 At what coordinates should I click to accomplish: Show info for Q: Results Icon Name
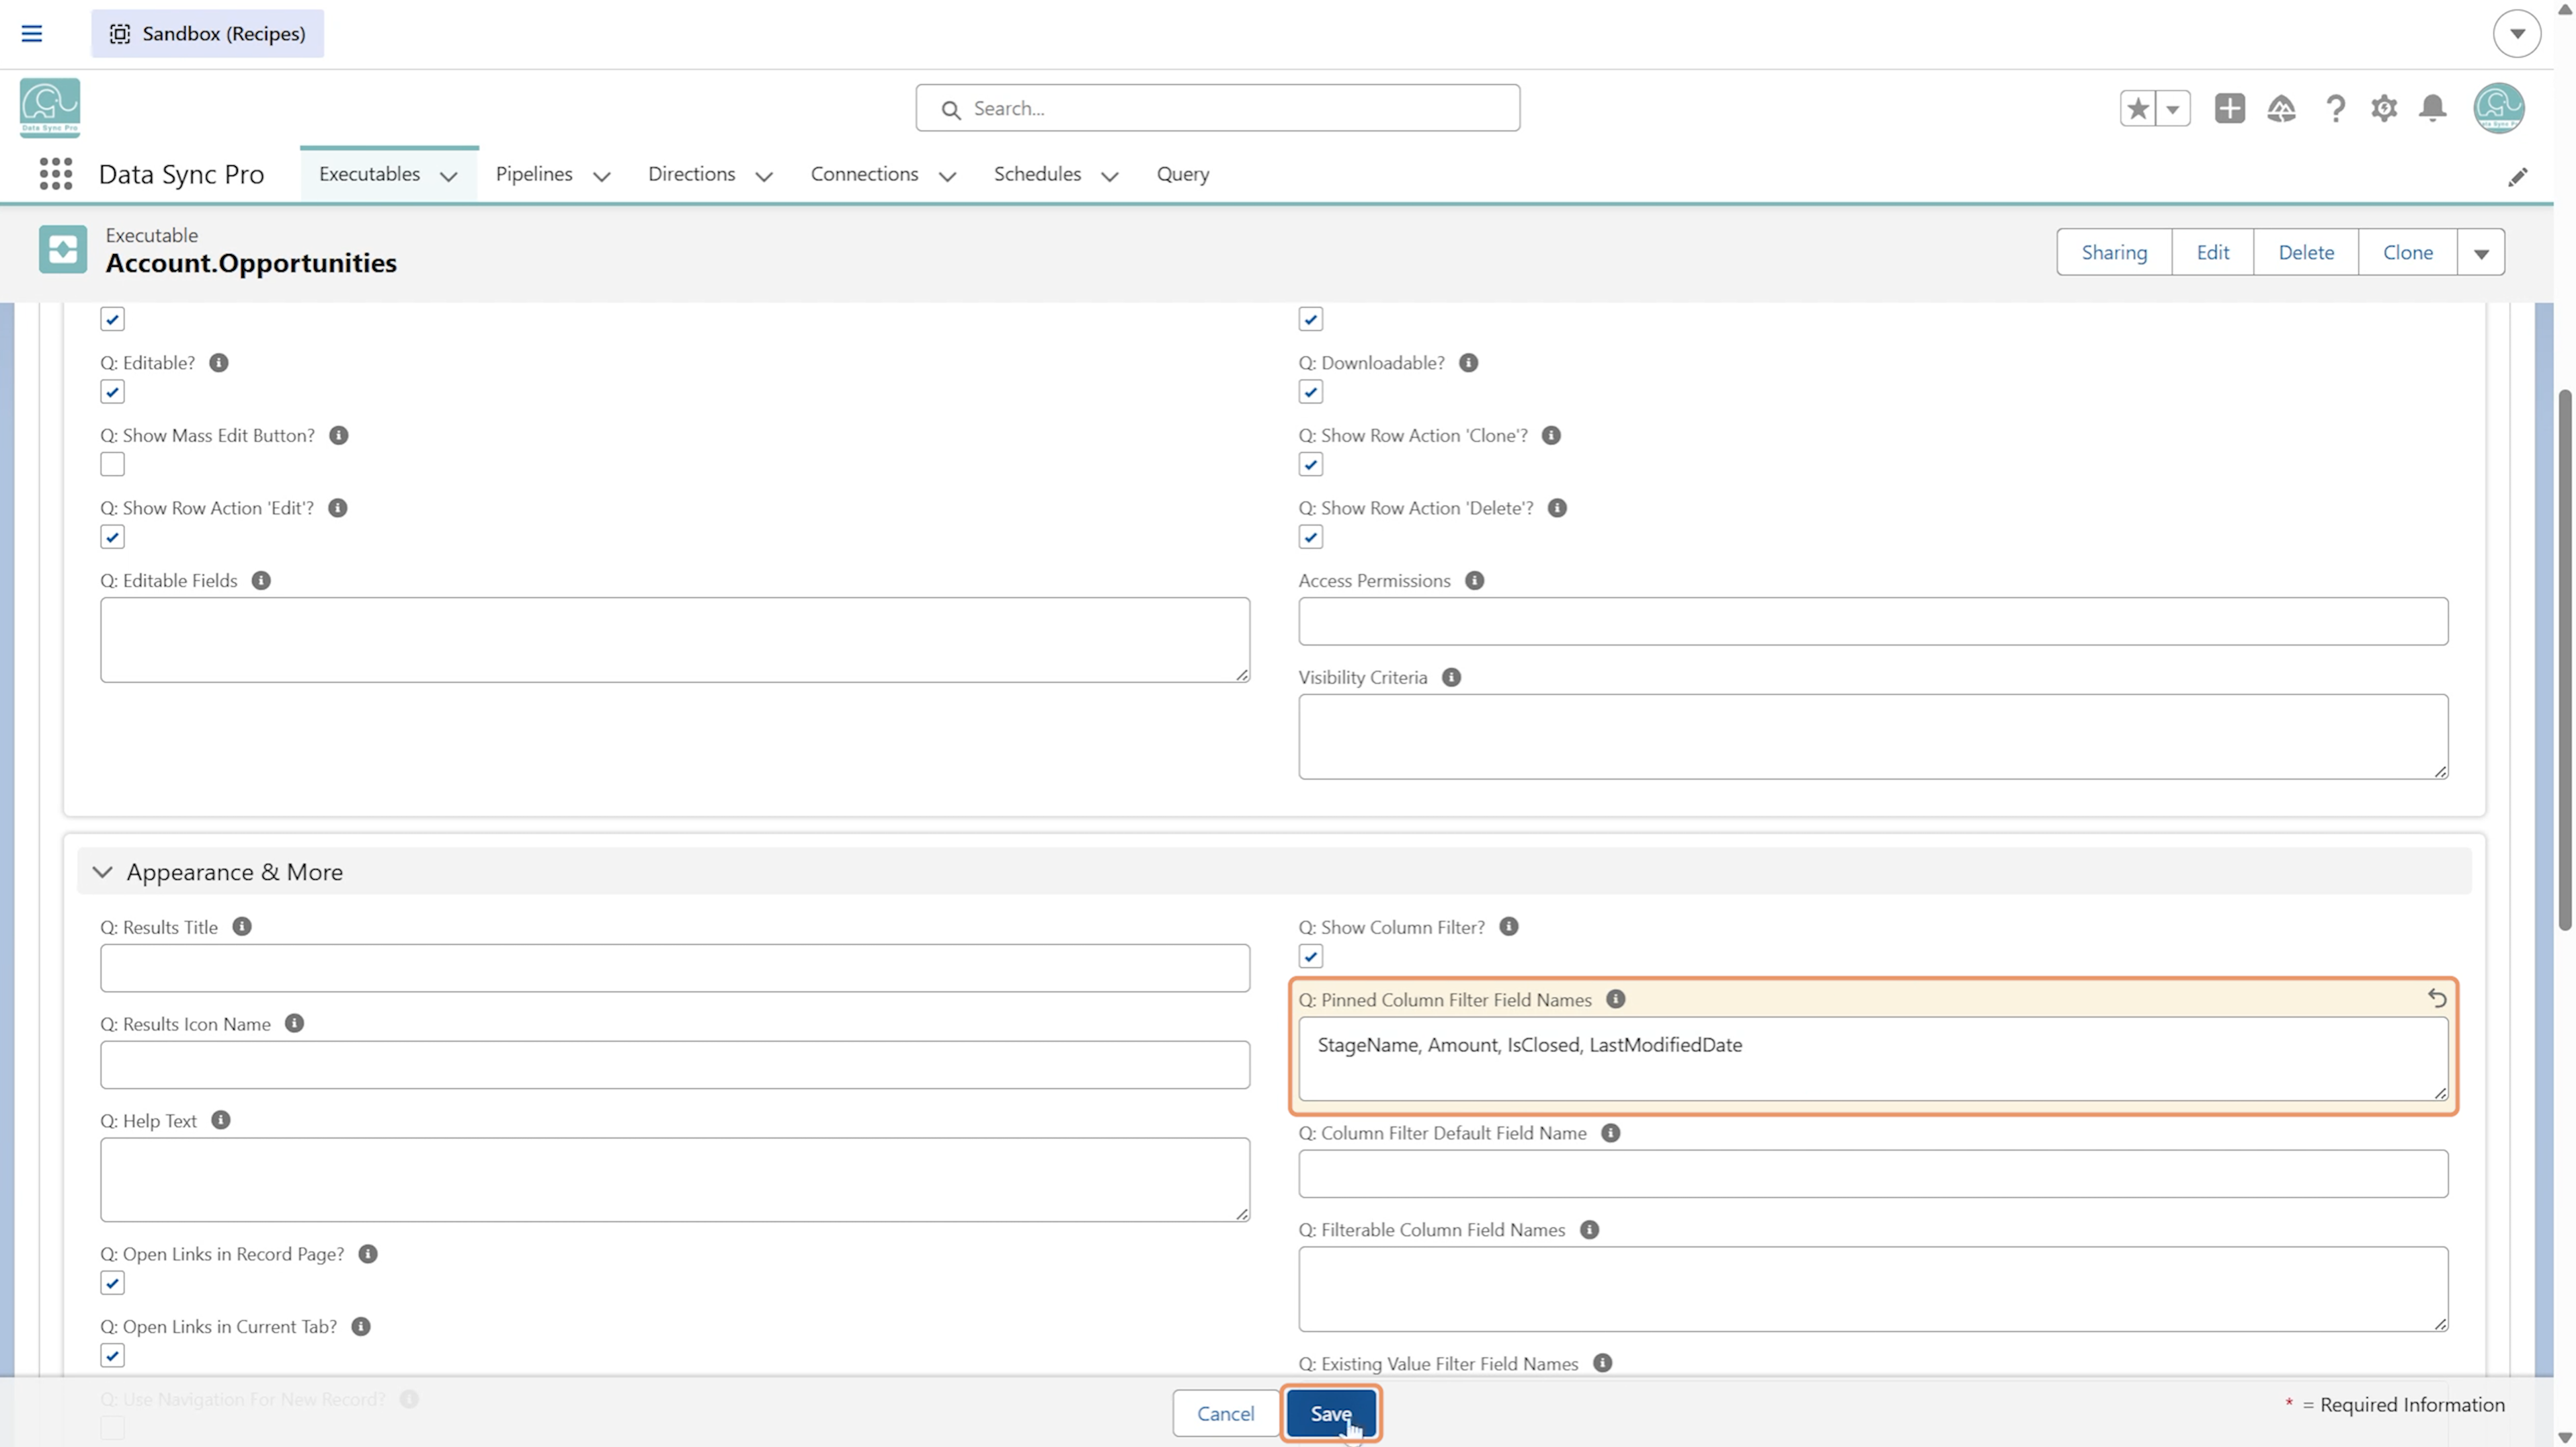pos(294,1023)
